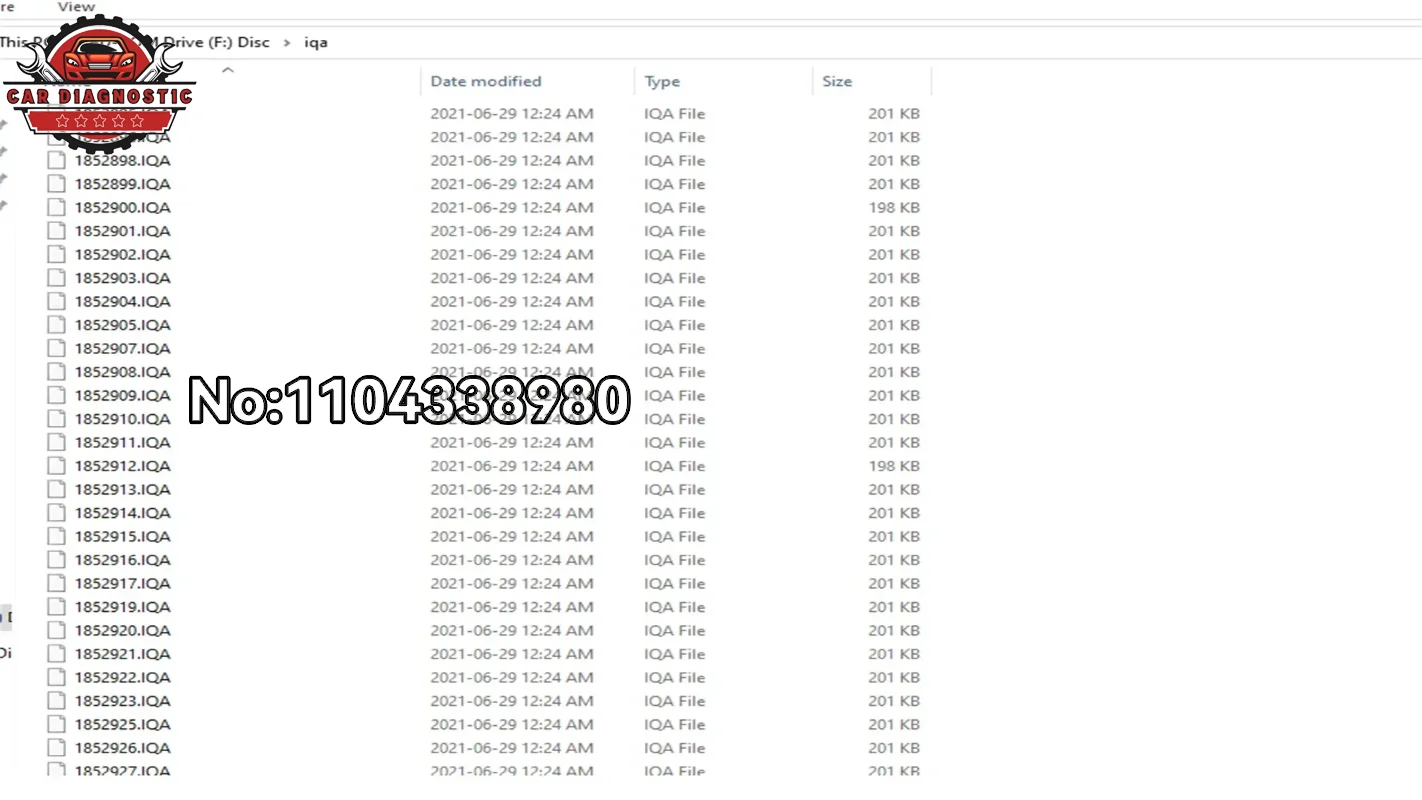Click the file name 1852921.IQA
Image resolution: width=1422 pixels, height=800 pixels.
tap(122, 654)
